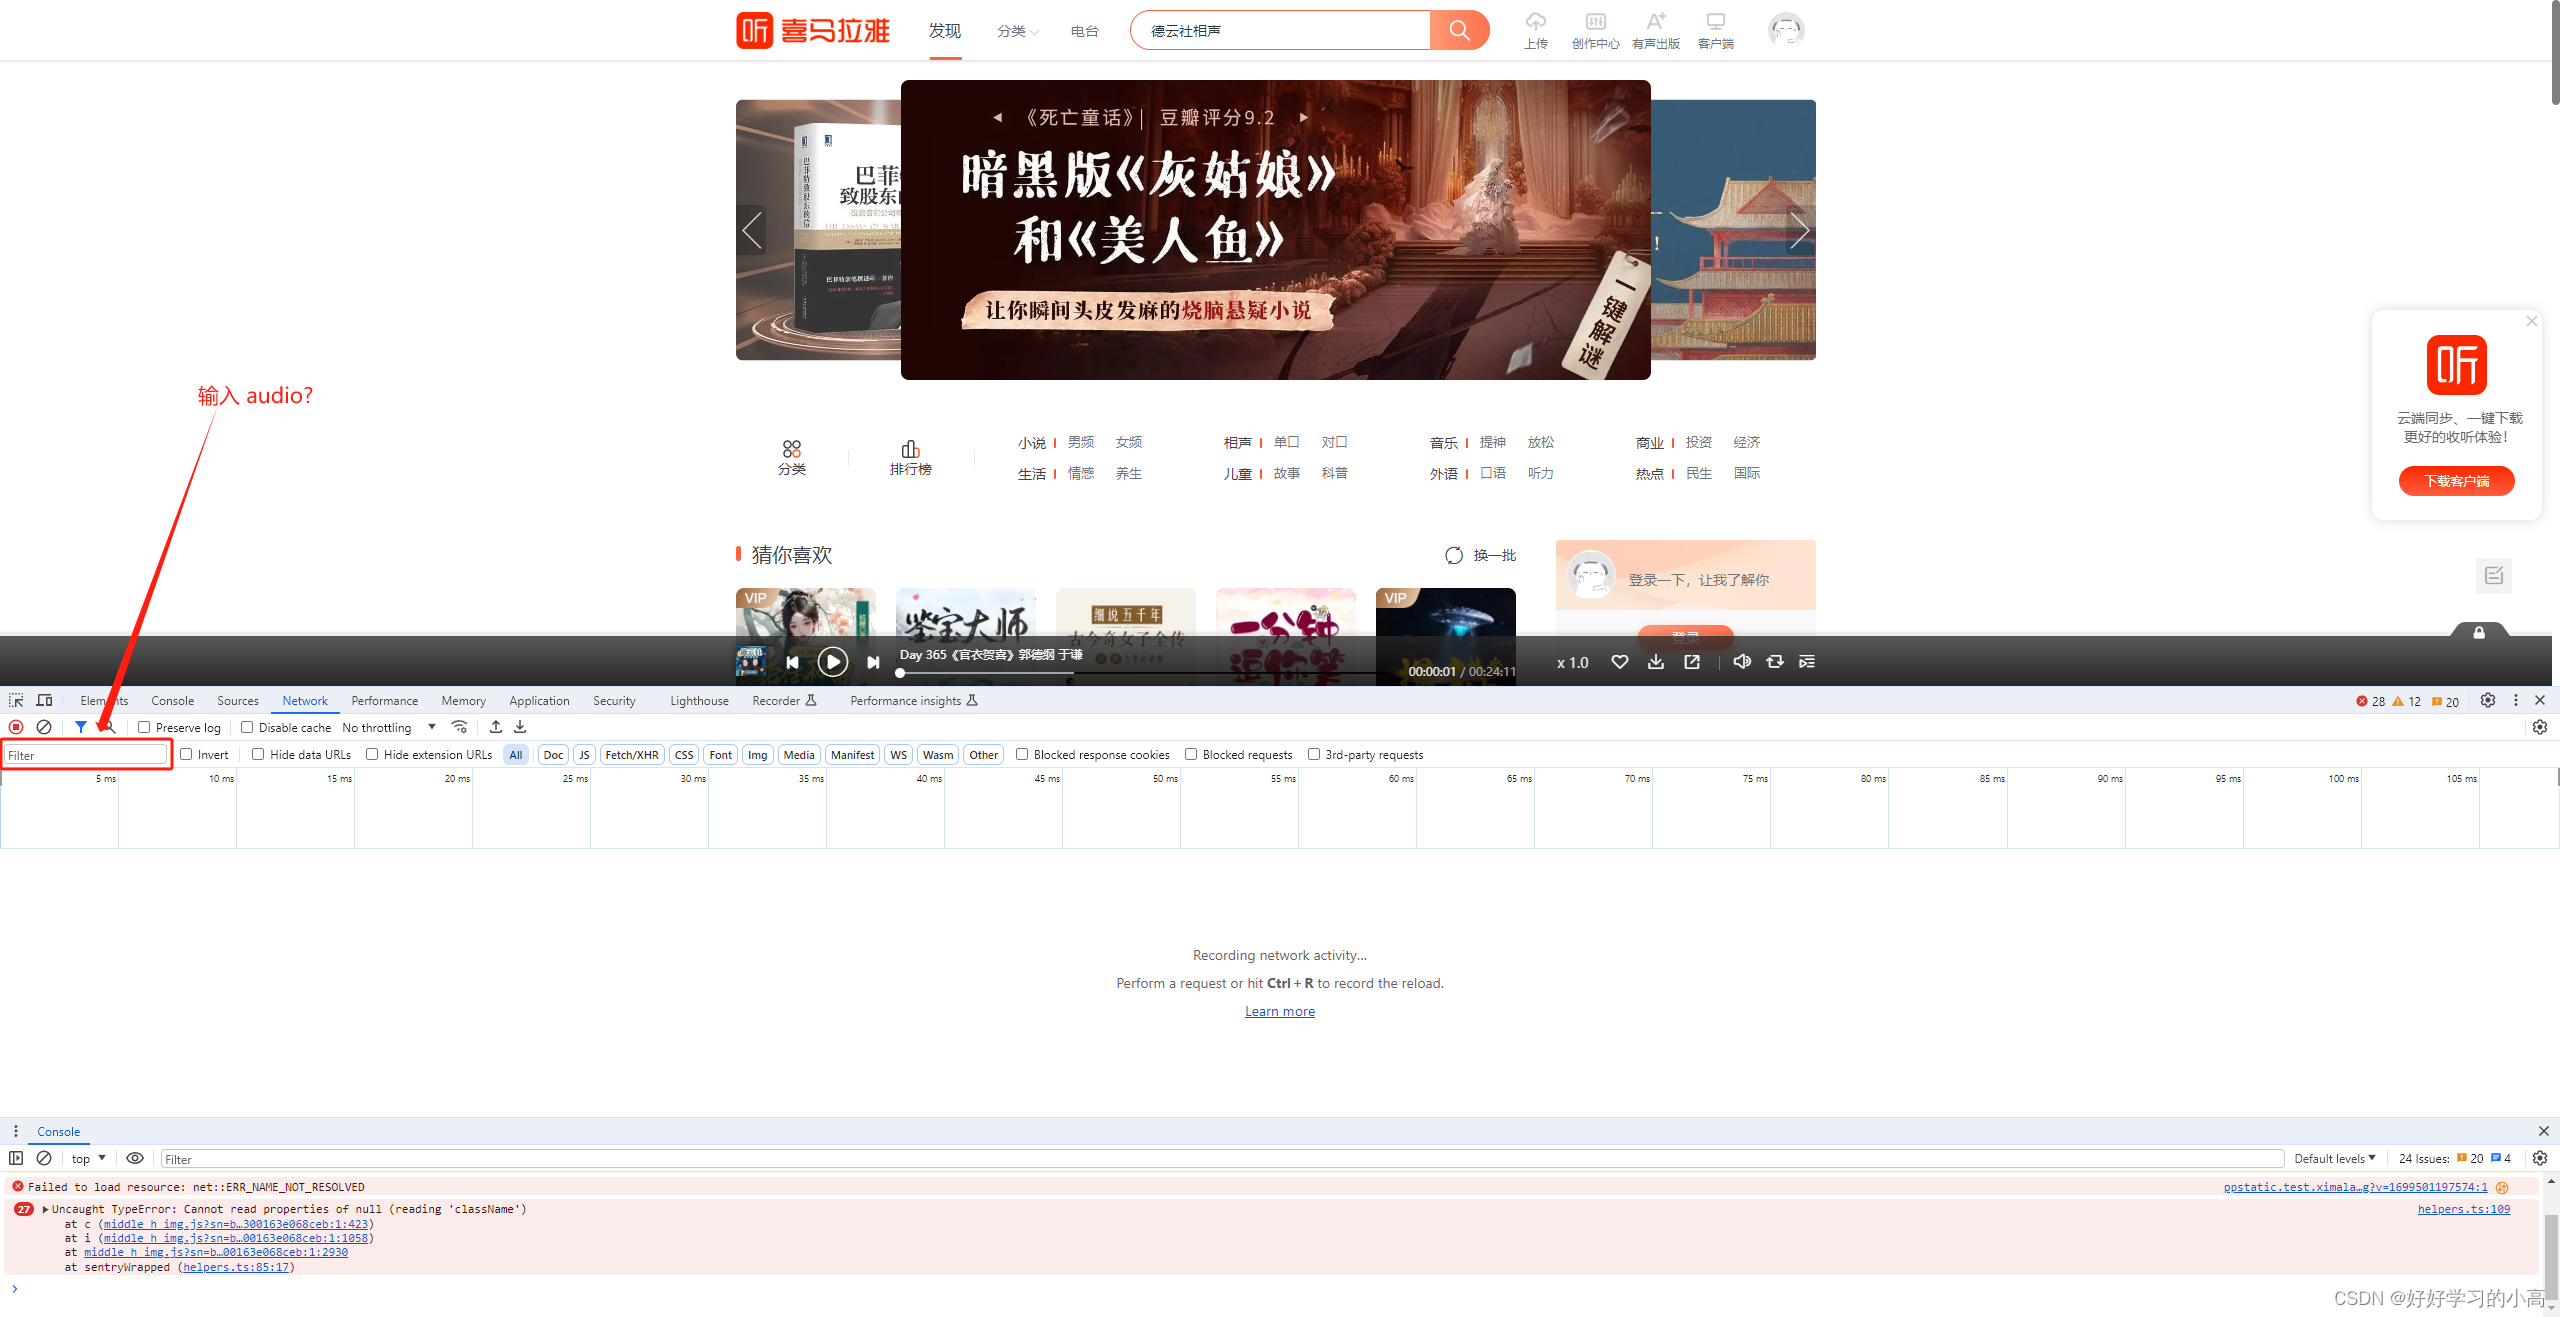Viewport: 2560px width, 1317px height.
Task: Enable the Invert filter checkbox
Action: [x=185, y=754]
